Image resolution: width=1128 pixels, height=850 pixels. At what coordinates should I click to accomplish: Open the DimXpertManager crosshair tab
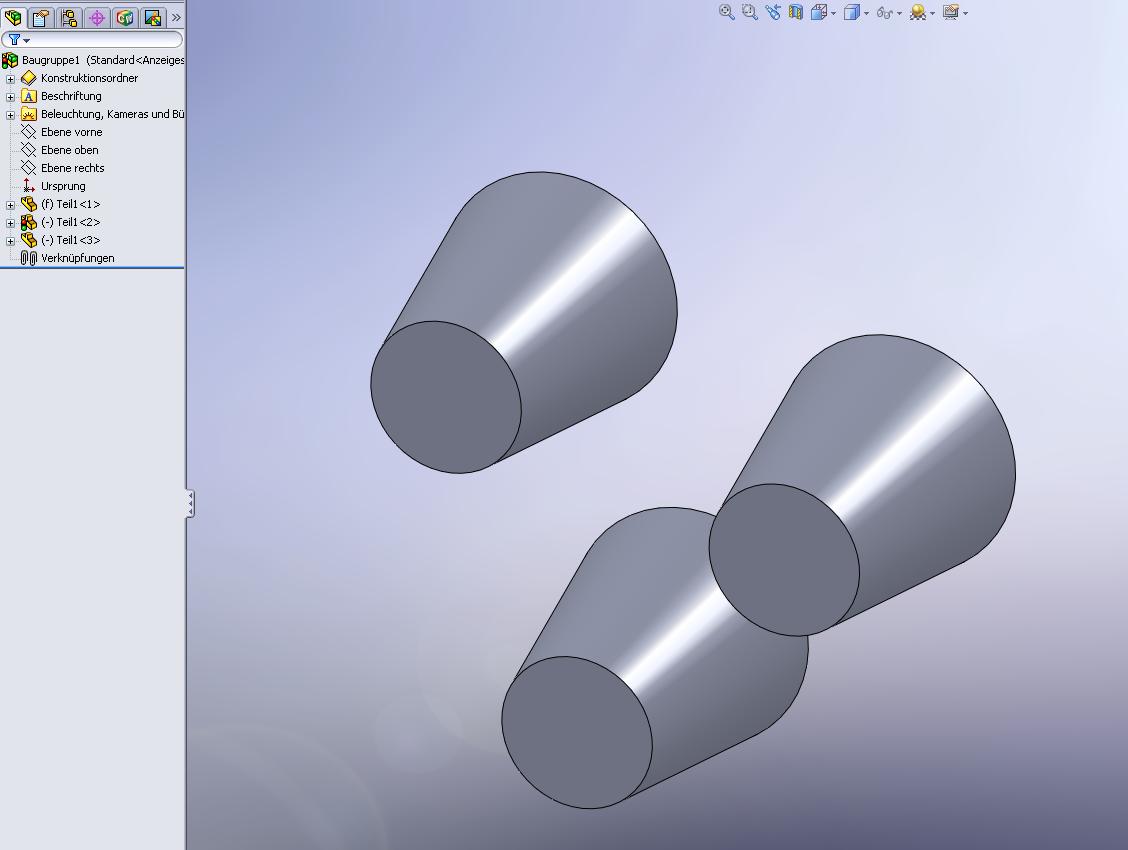pyautogui.click(x=97, y=17)
